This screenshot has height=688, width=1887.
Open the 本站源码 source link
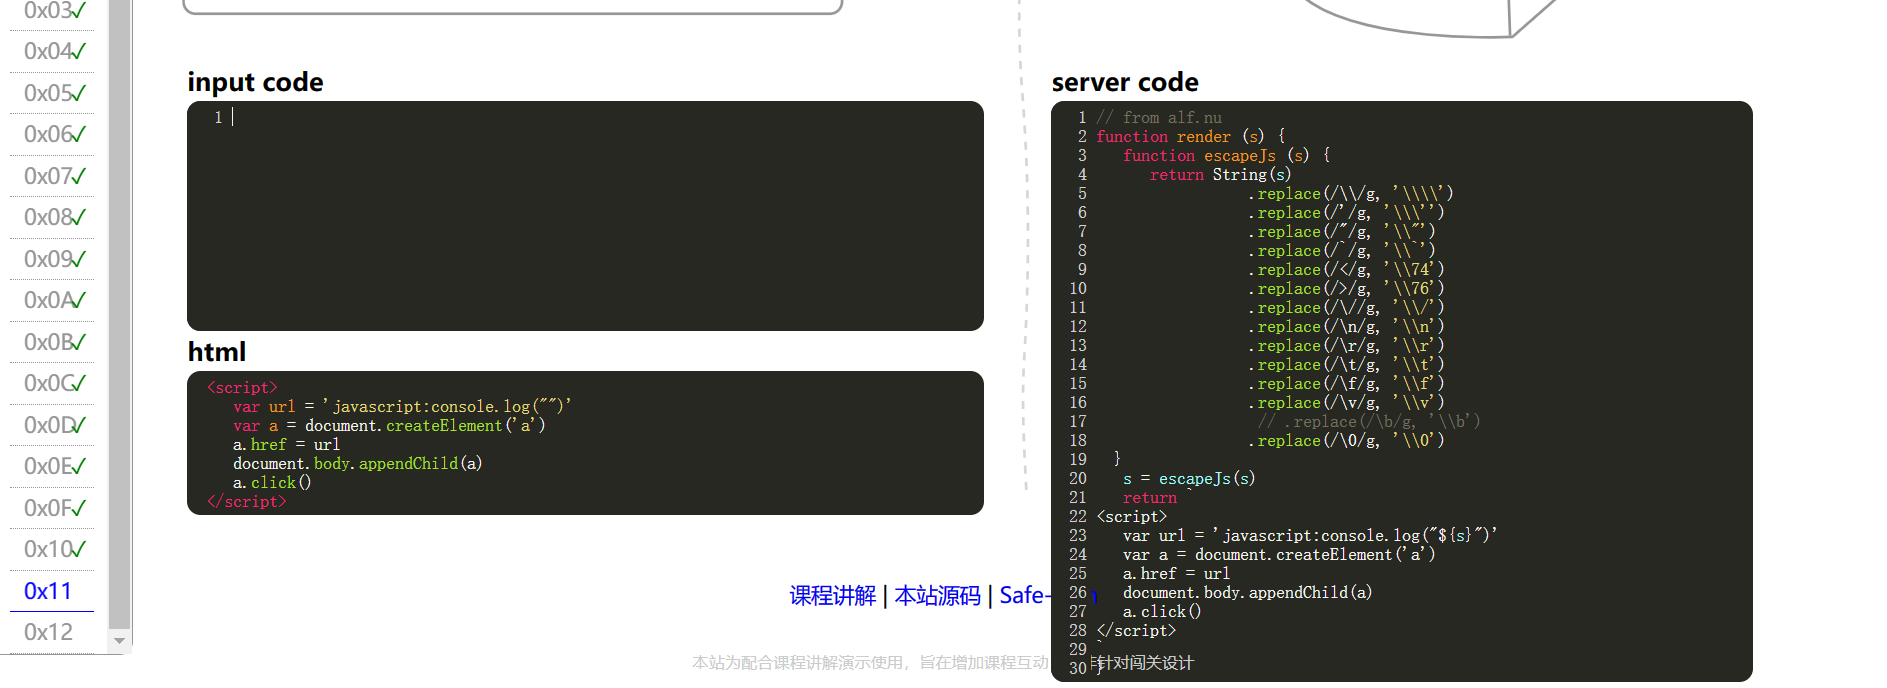coord(937,596)
